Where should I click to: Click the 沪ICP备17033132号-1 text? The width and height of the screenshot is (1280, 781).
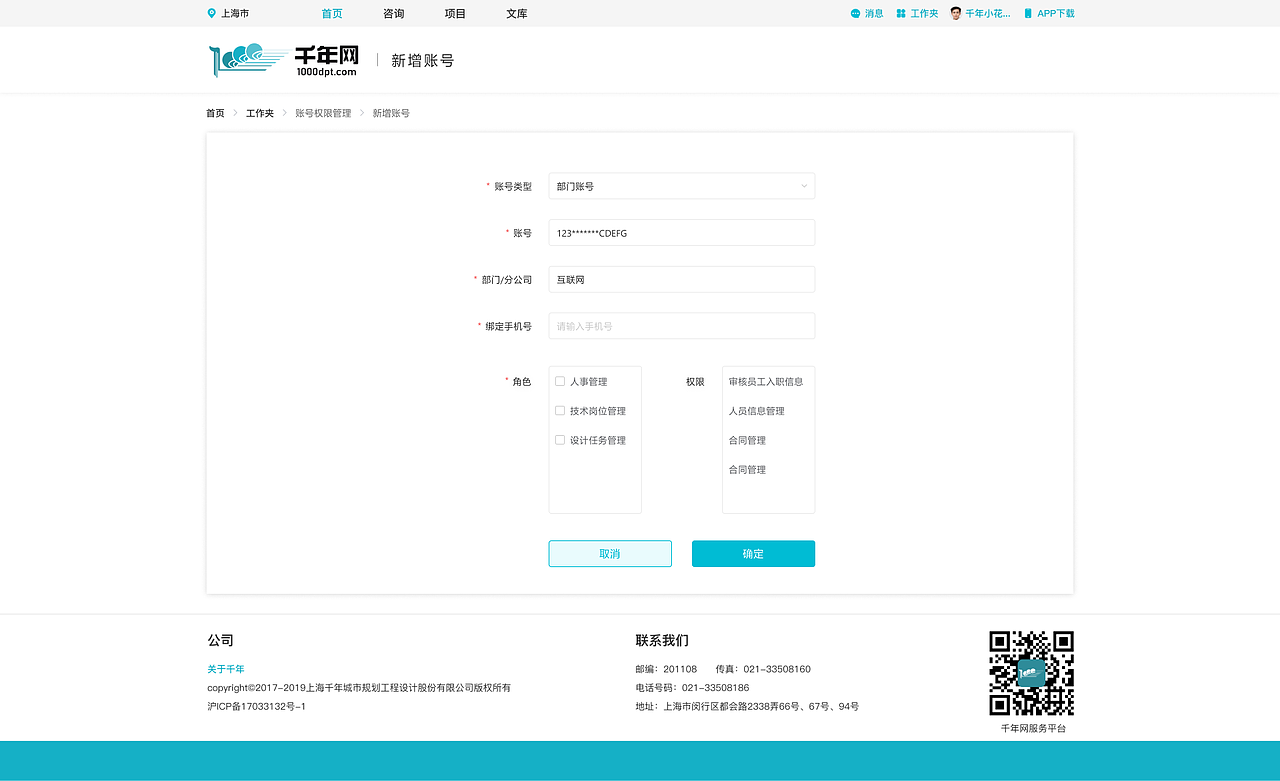pos(256,707)
